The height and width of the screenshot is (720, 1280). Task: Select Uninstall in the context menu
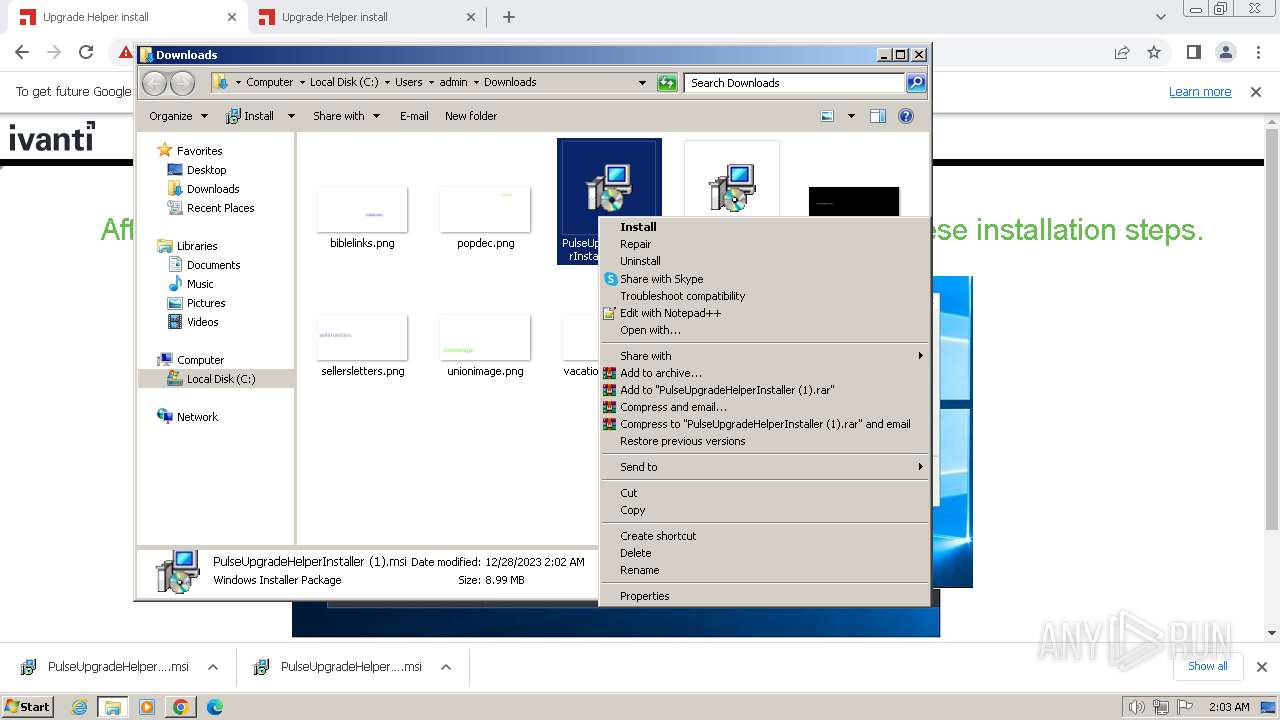(x=640, y=261)
